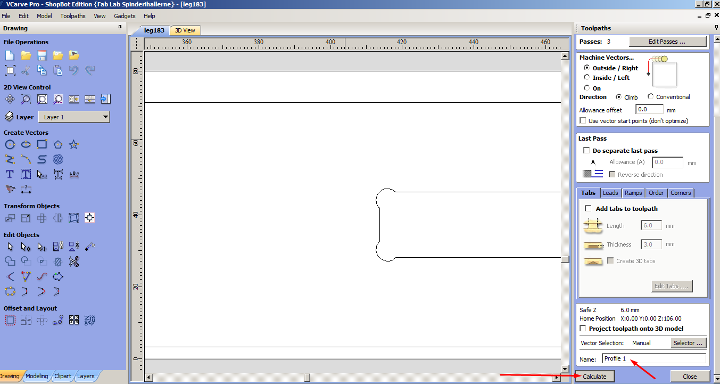The height and width of the screenshot is (384, 720).
Task: Open the Toolpaths menu
Action: click(x=73, y=16)
